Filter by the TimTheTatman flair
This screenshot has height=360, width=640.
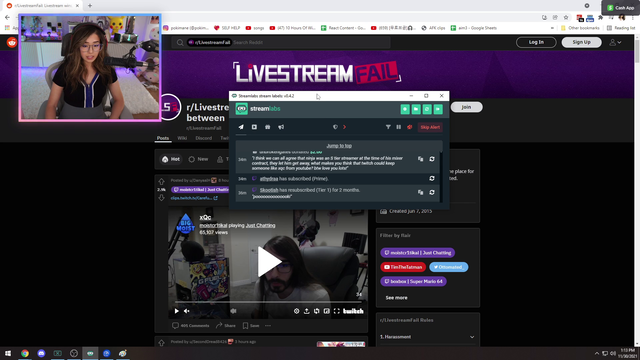(403, 267)
